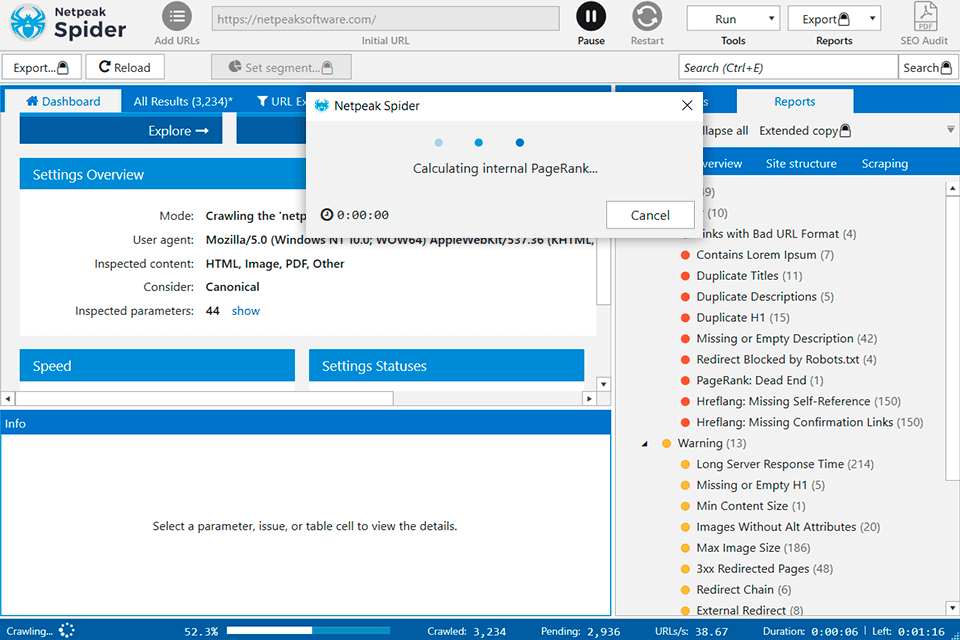The height and width of the screenshot is (640, 960).
Task: Open the URL Explorer filter tab
Action: tap(281, 101)
